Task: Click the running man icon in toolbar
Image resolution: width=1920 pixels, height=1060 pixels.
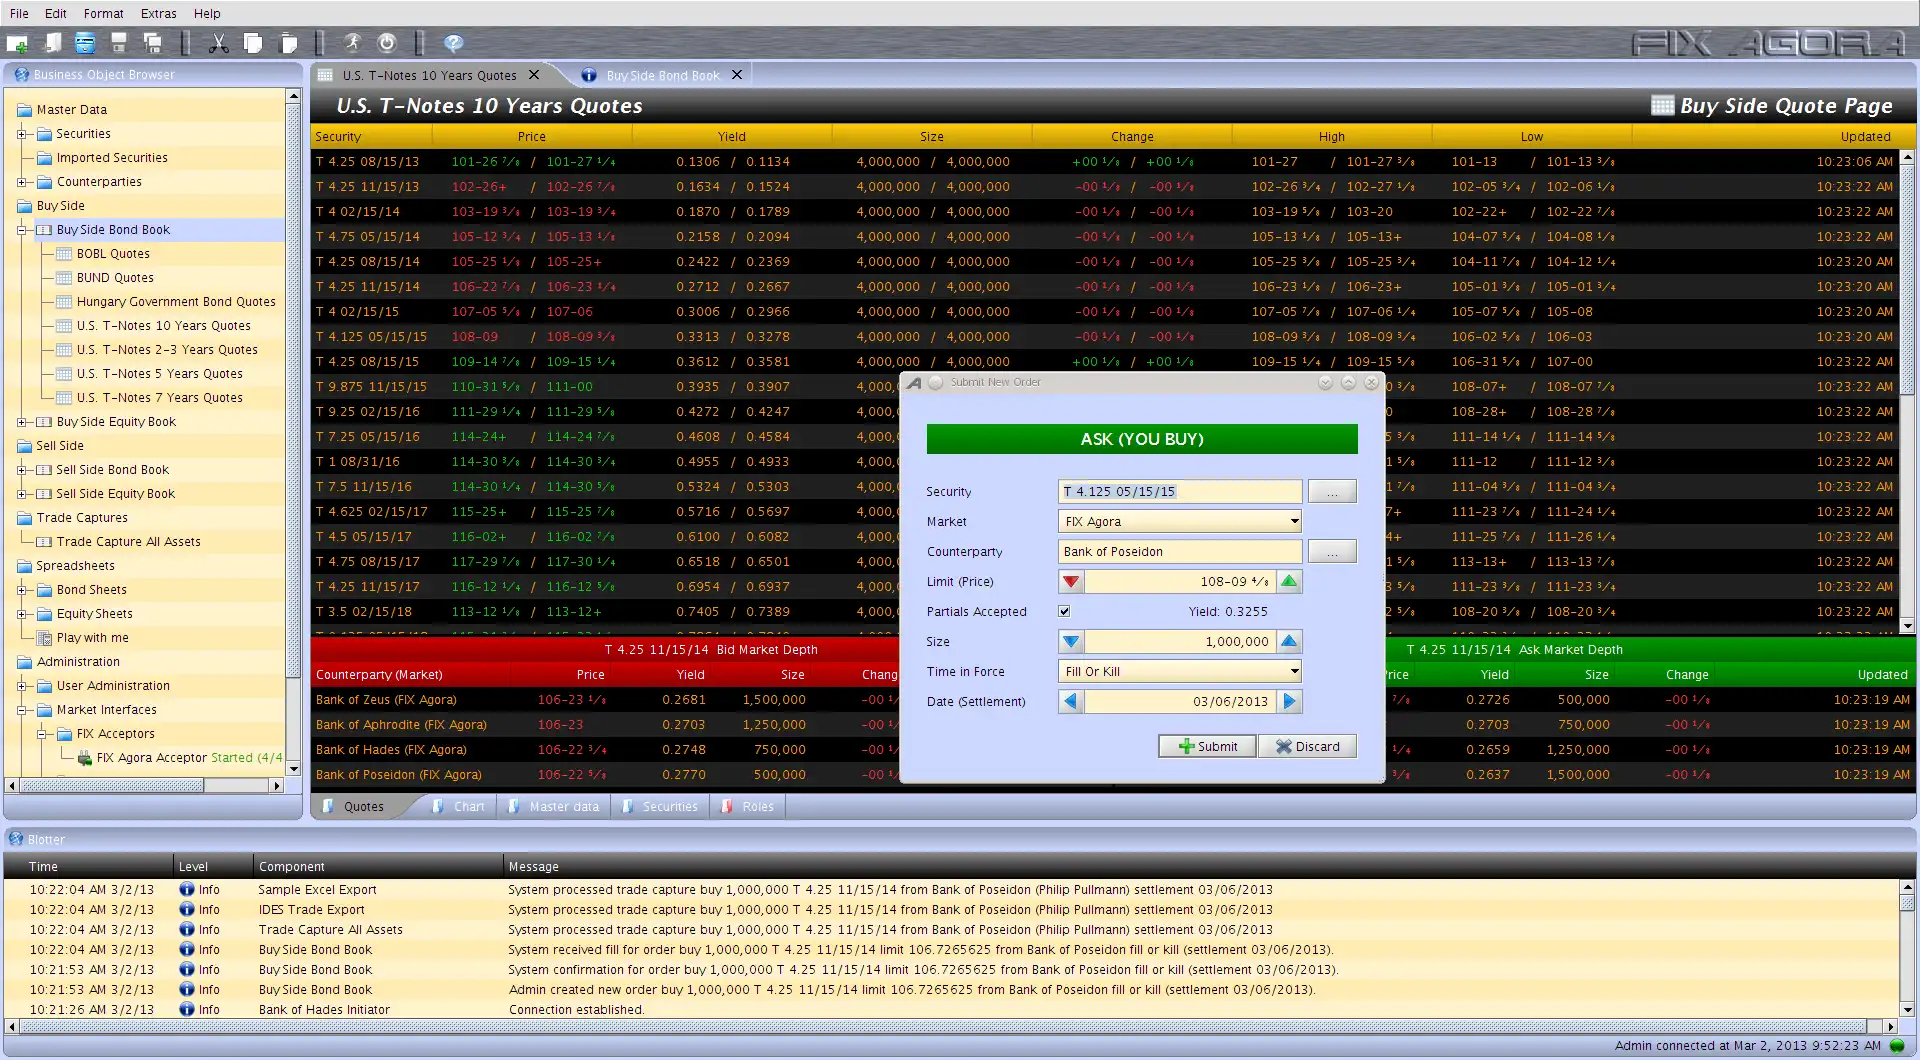Action: tap(352, 43)
